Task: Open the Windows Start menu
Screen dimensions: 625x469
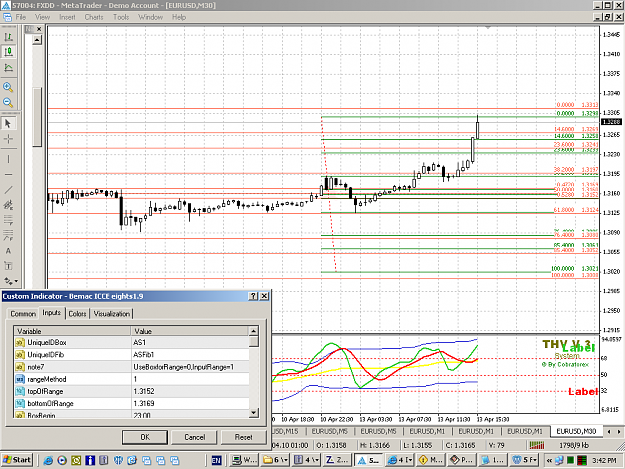Action: point(17,460)
